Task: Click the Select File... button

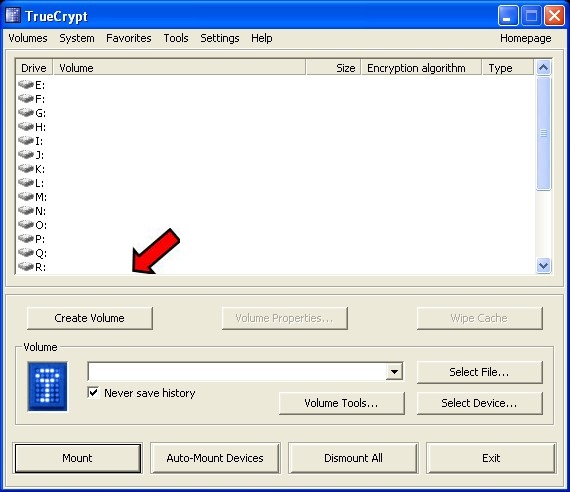Action: coord(479,372)
